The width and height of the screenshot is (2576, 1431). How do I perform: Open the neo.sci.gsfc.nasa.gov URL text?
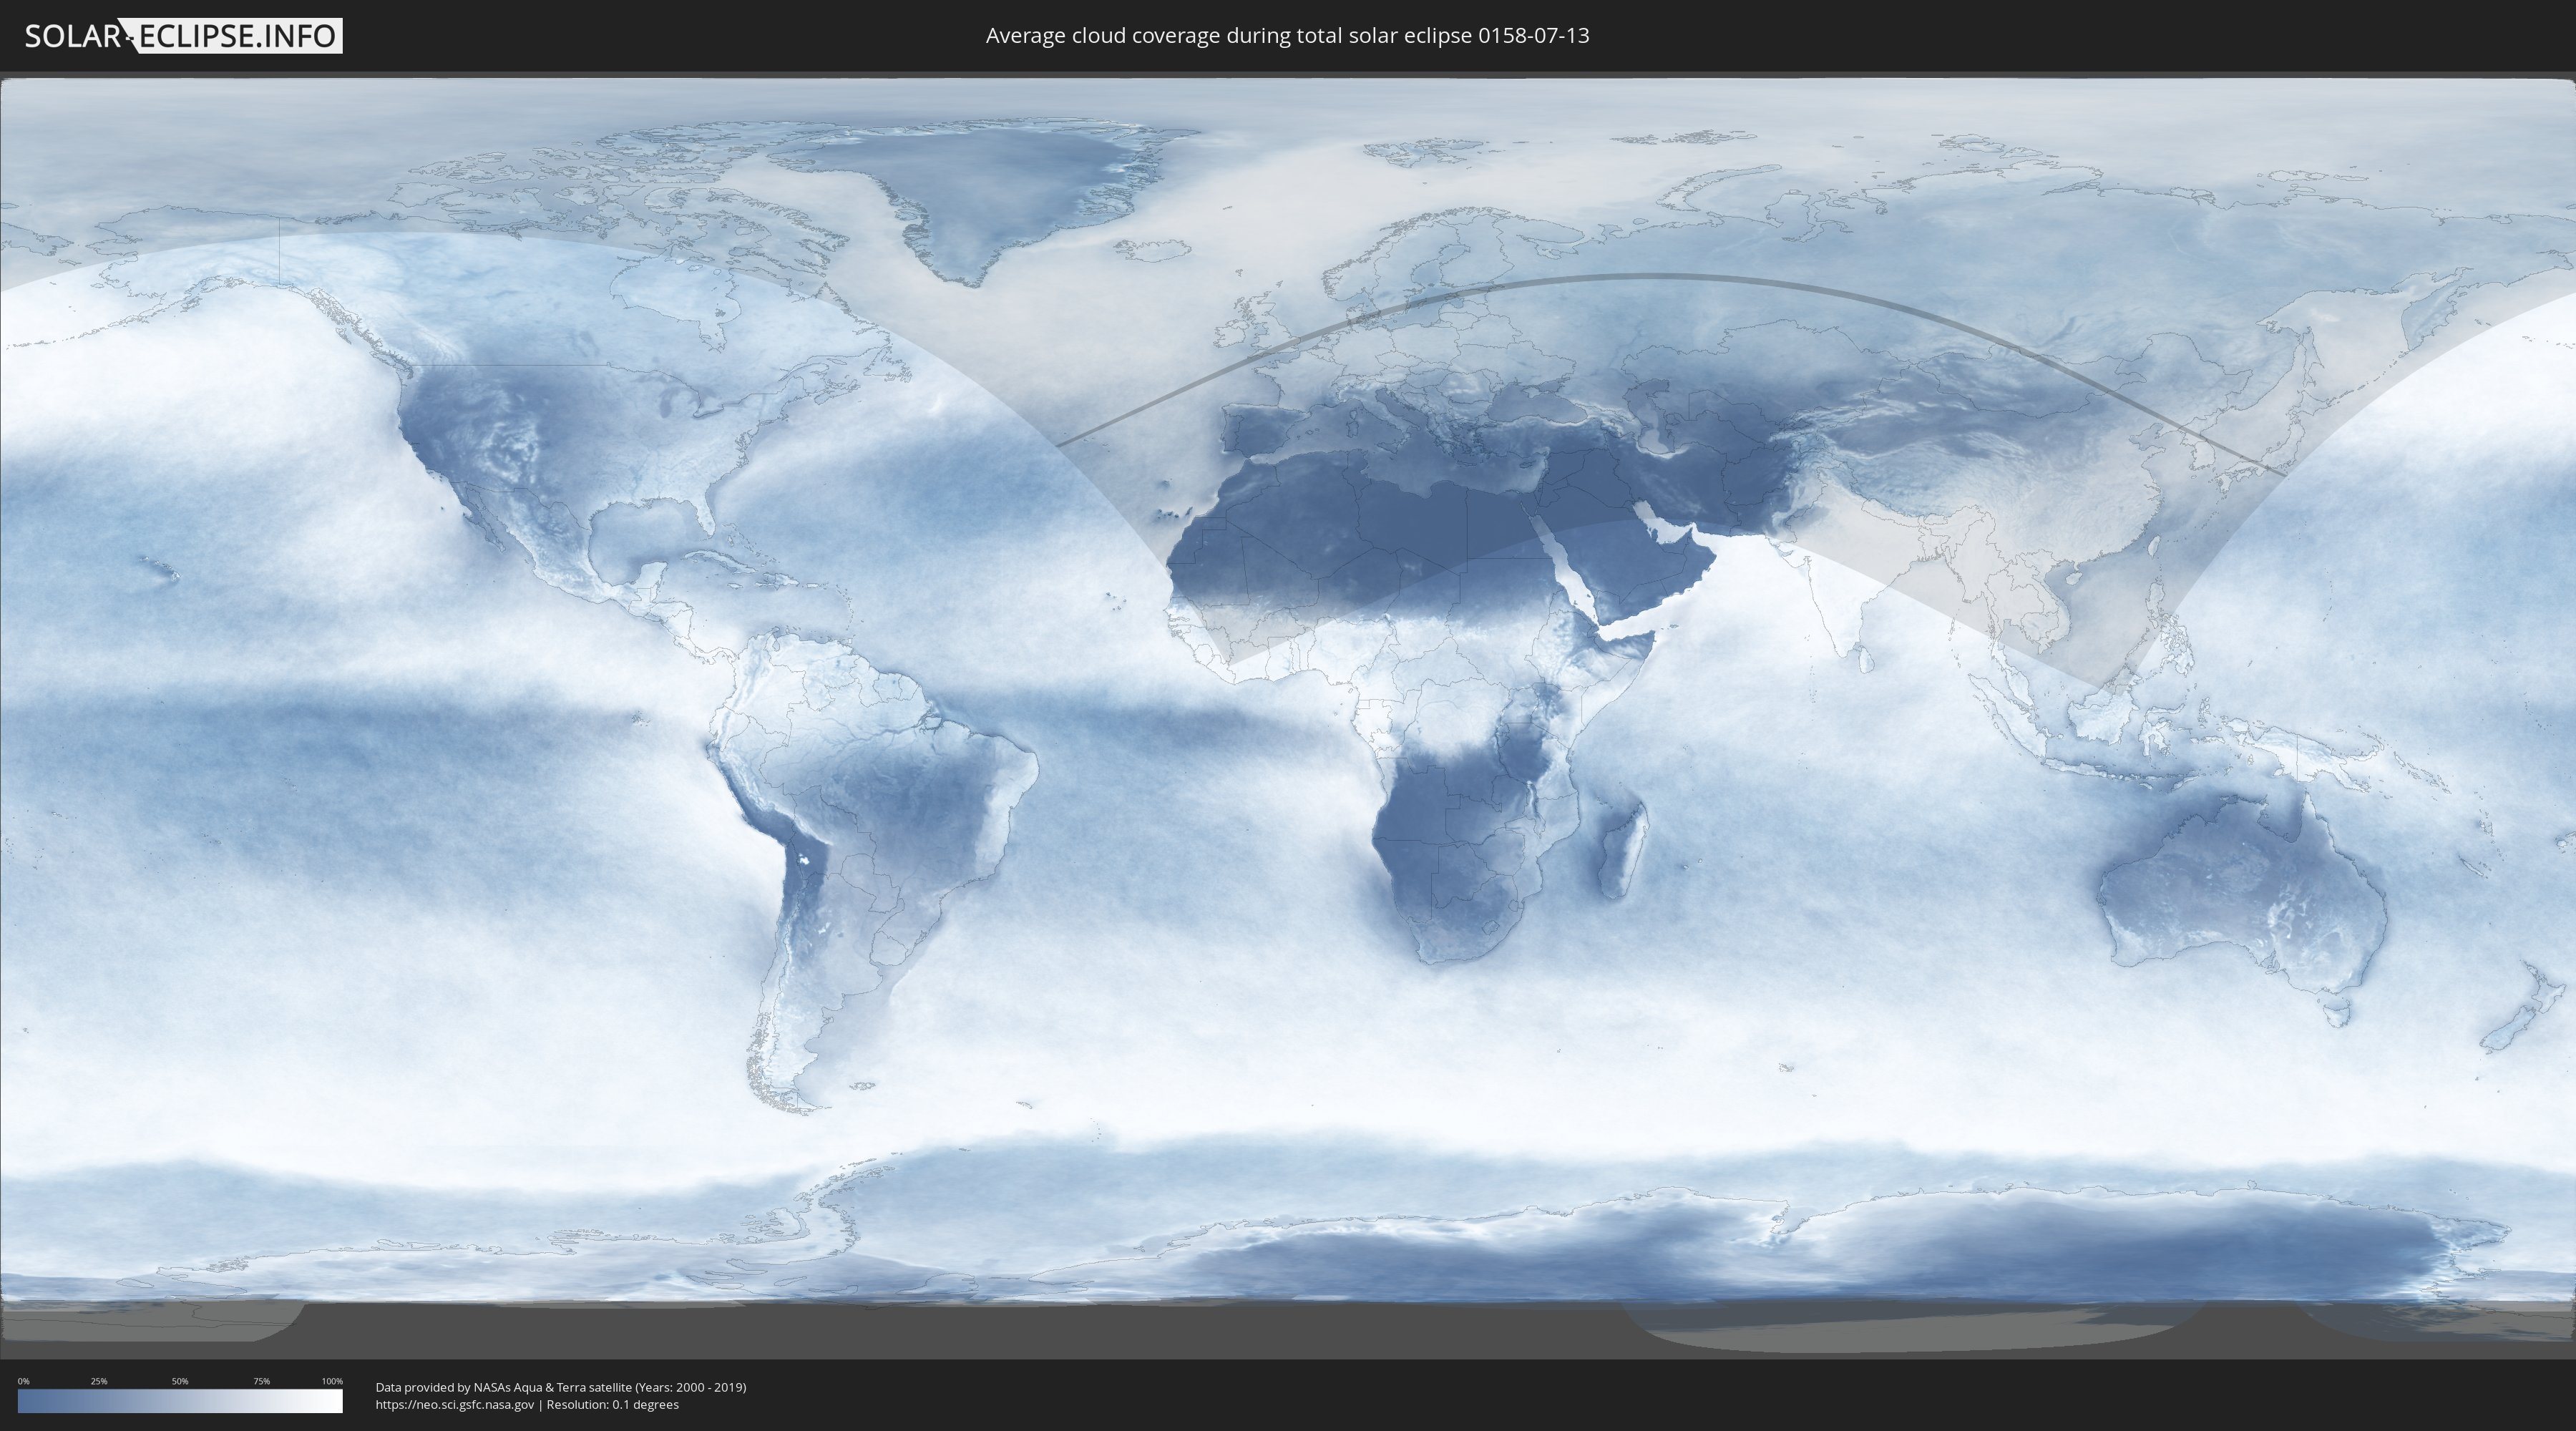(455, 1404)
